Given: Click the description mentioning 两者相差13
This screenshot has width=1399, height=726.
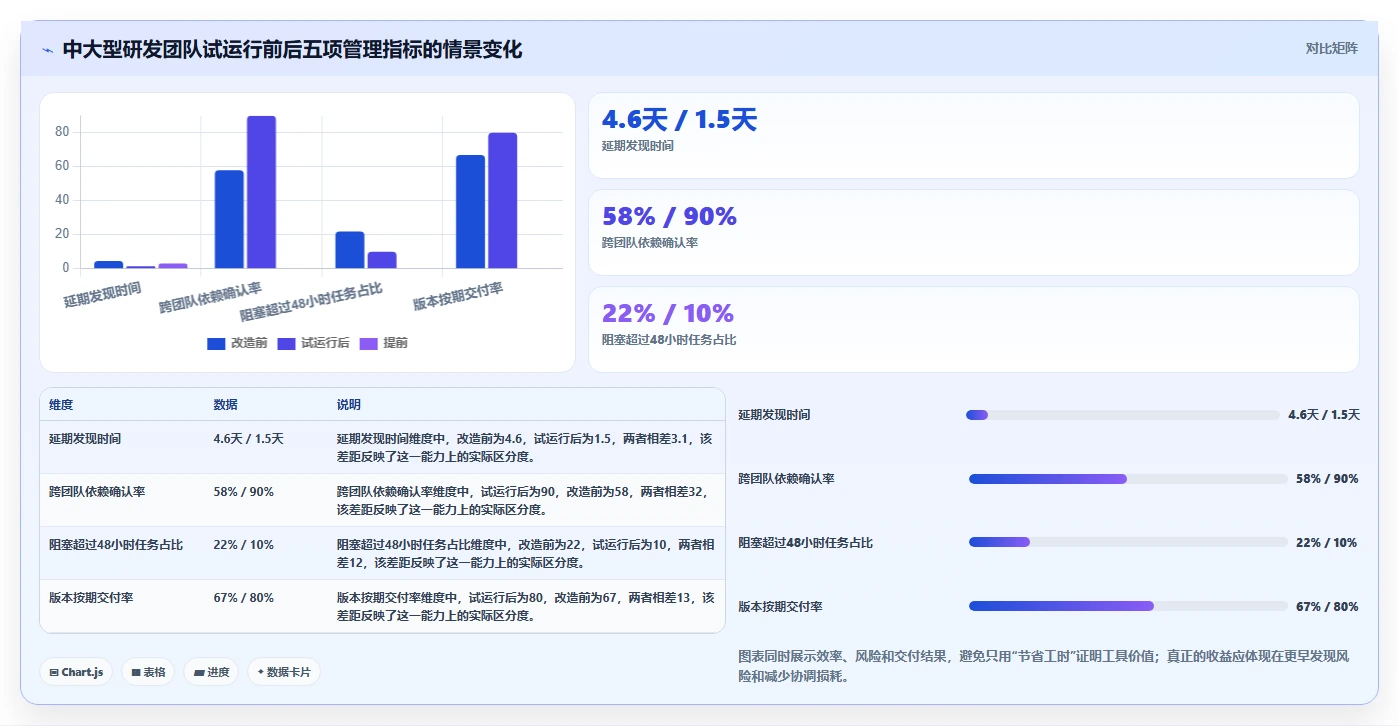Looking at the screenshot, I should 525,607.
